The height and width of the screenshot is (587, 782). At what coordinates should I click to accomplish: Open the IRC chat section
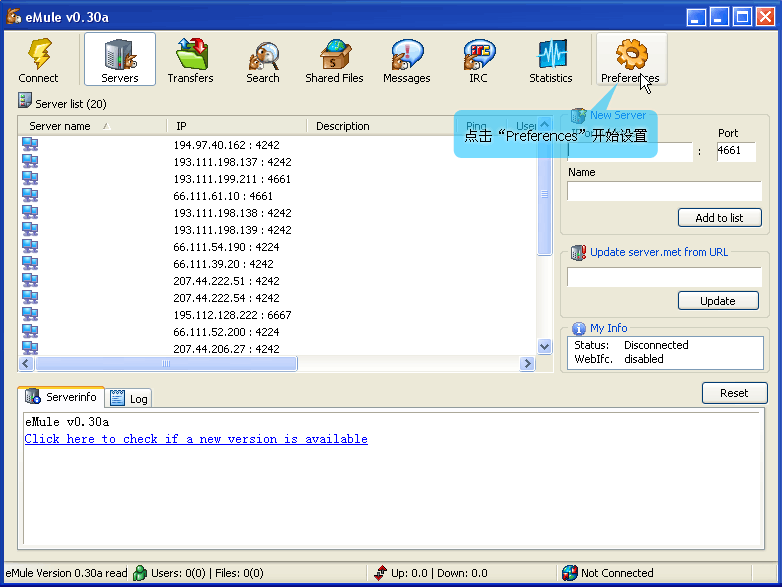pos(478,59)
